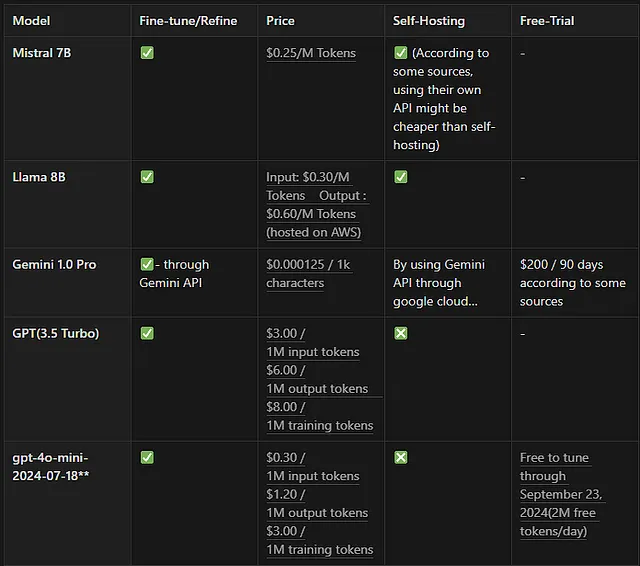
Task: Click the GPT(3.5 Turbo) fine-tune checkmark
Action: coord(147,333)
